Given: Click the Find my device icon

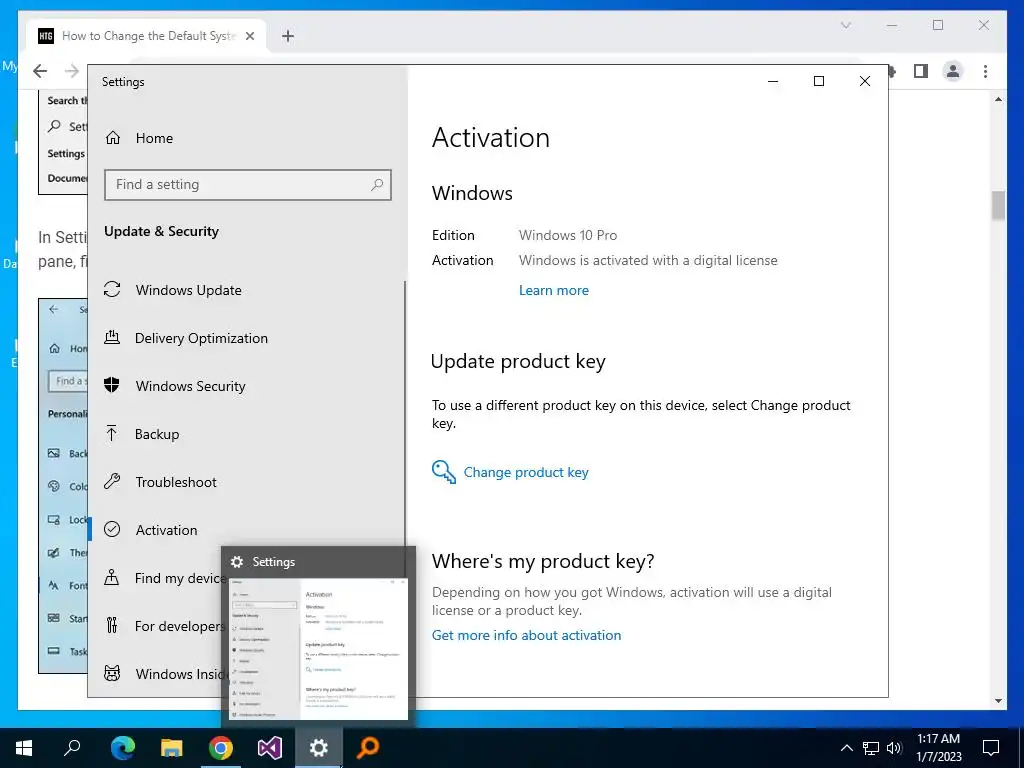Looking at the screenshot, I should (112, 577).
